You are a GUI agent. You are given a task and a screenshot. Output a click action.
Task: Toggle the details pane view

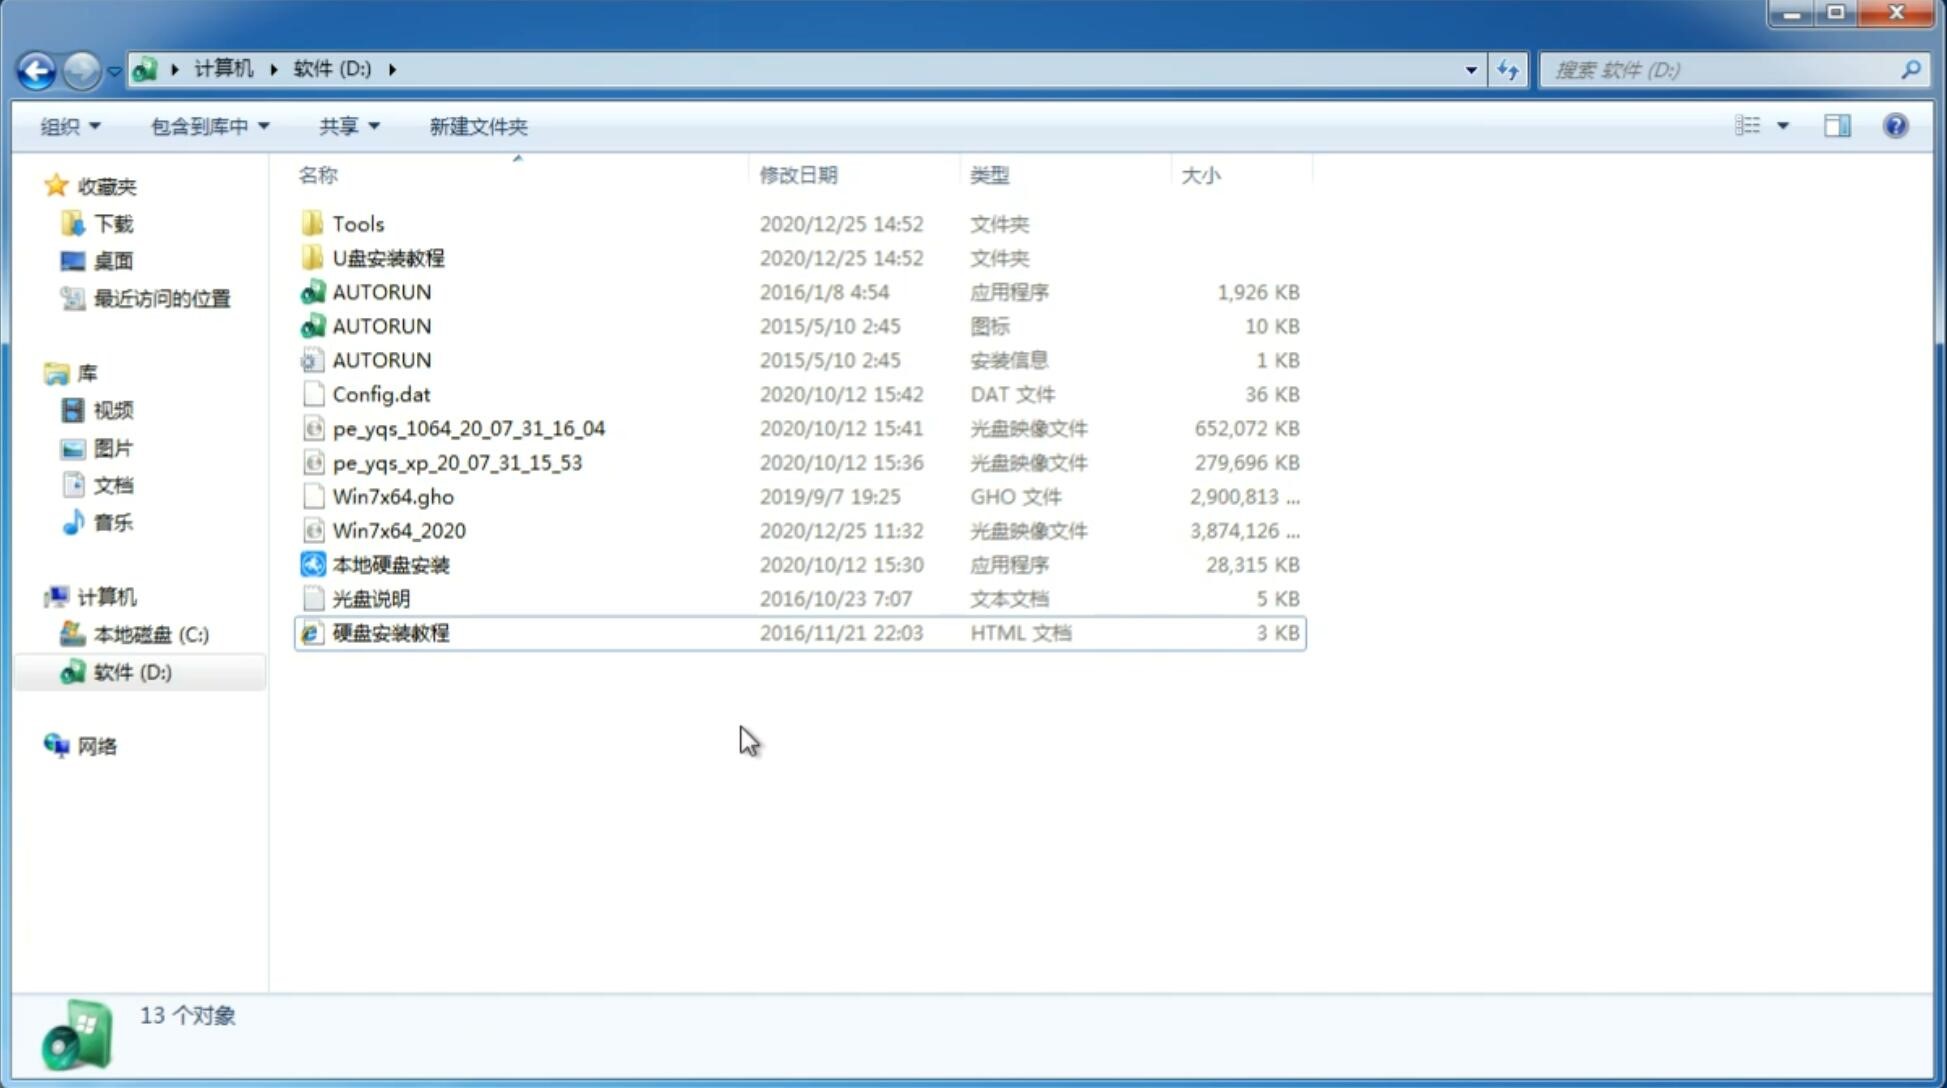coord(1837,126)
